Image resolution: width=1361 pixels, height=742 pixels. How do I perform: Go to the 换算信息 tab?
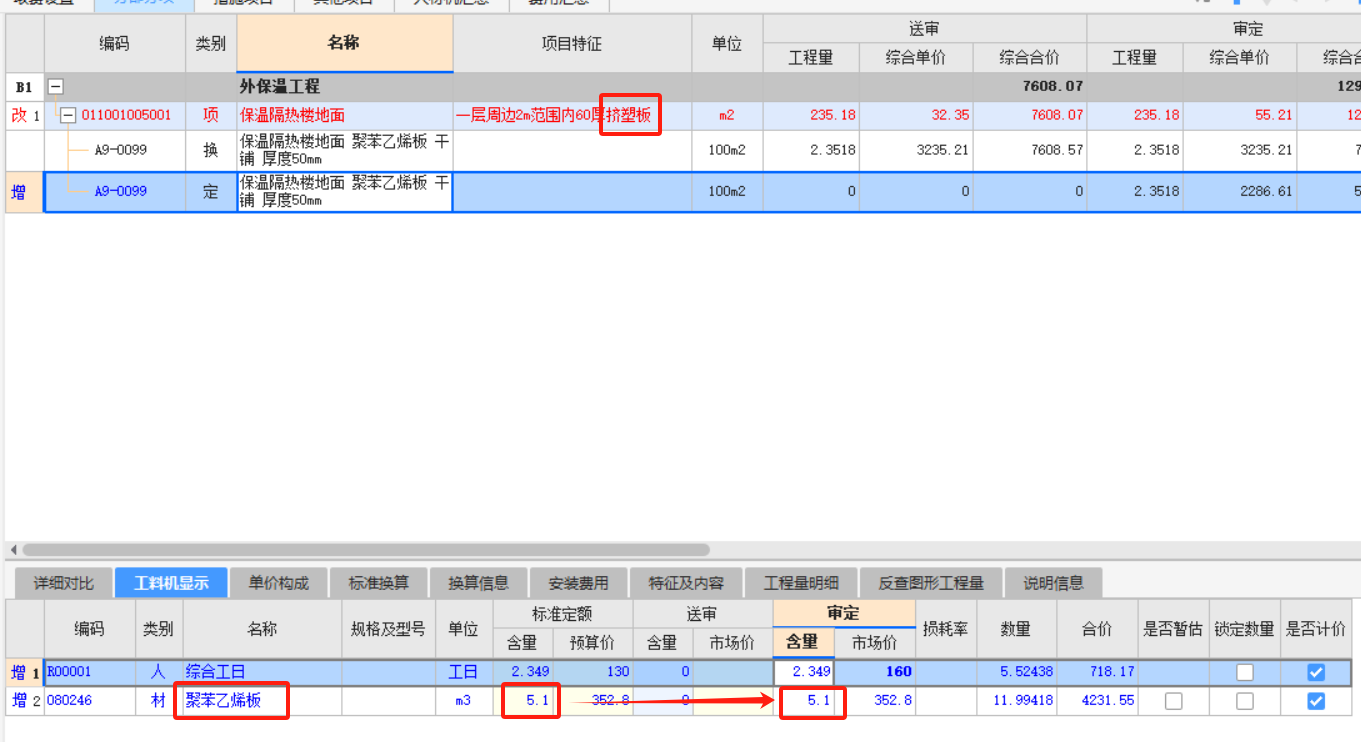478,583
